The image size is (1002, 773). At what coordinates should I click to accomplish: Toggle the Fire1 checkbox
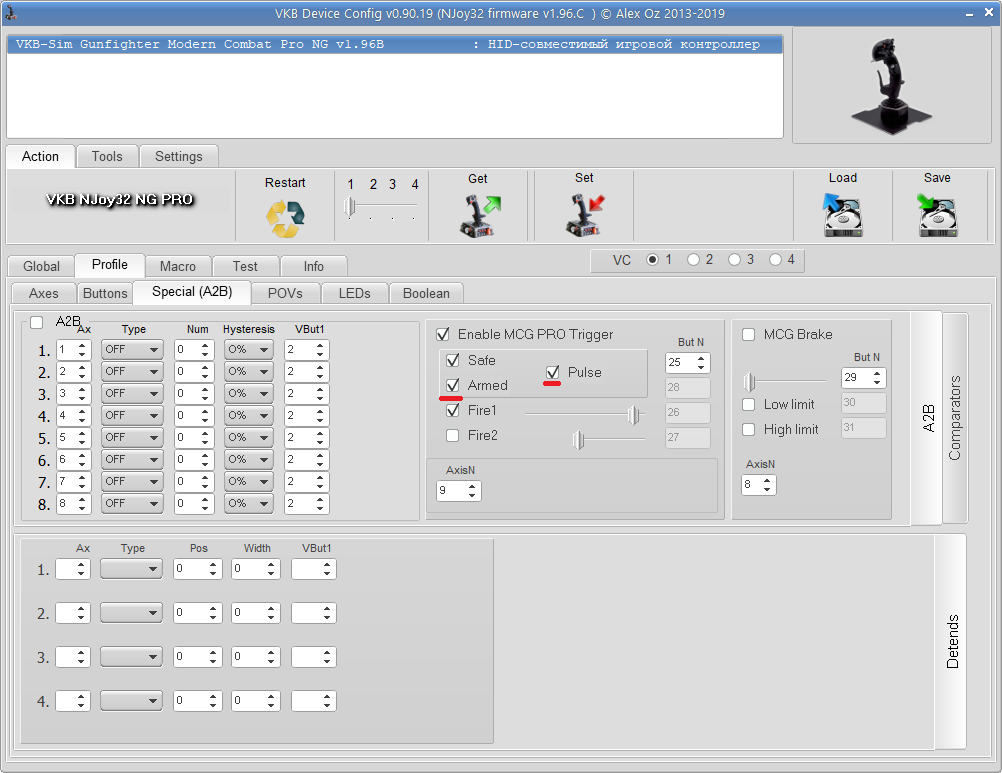tap(452, 410)
